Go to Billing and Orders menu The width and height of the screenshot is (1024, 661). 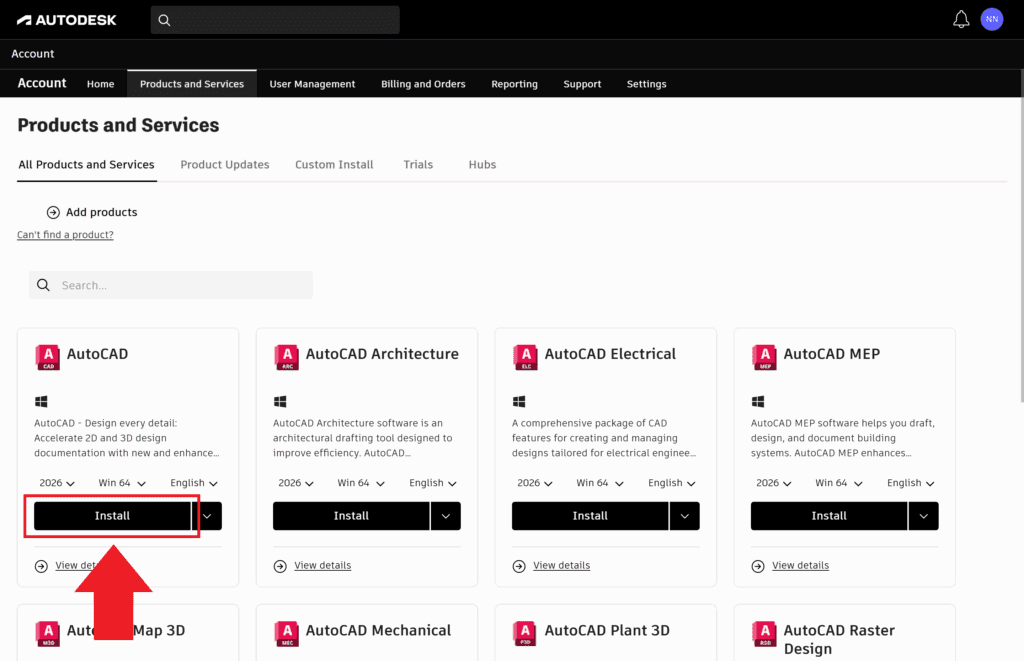coord(423,84)
